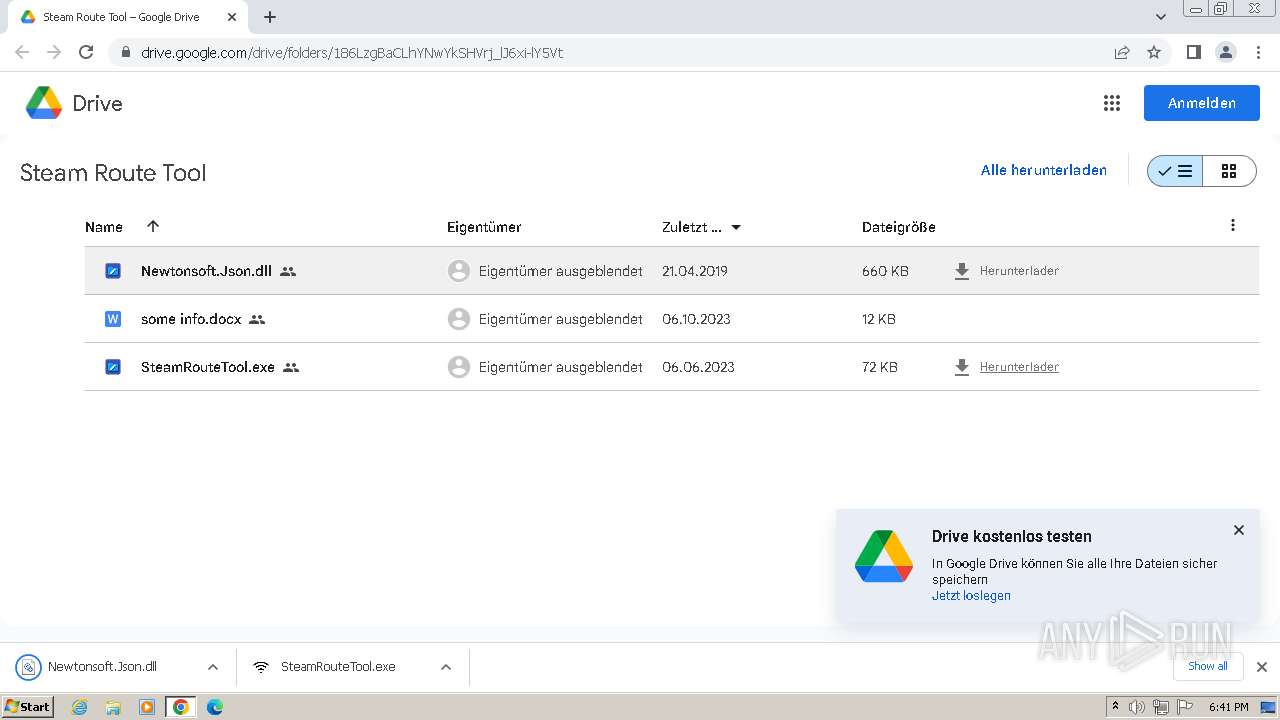Open the tab search chevron in the title bar
Screen dimensions: 1280x720
click(1161, 17)
